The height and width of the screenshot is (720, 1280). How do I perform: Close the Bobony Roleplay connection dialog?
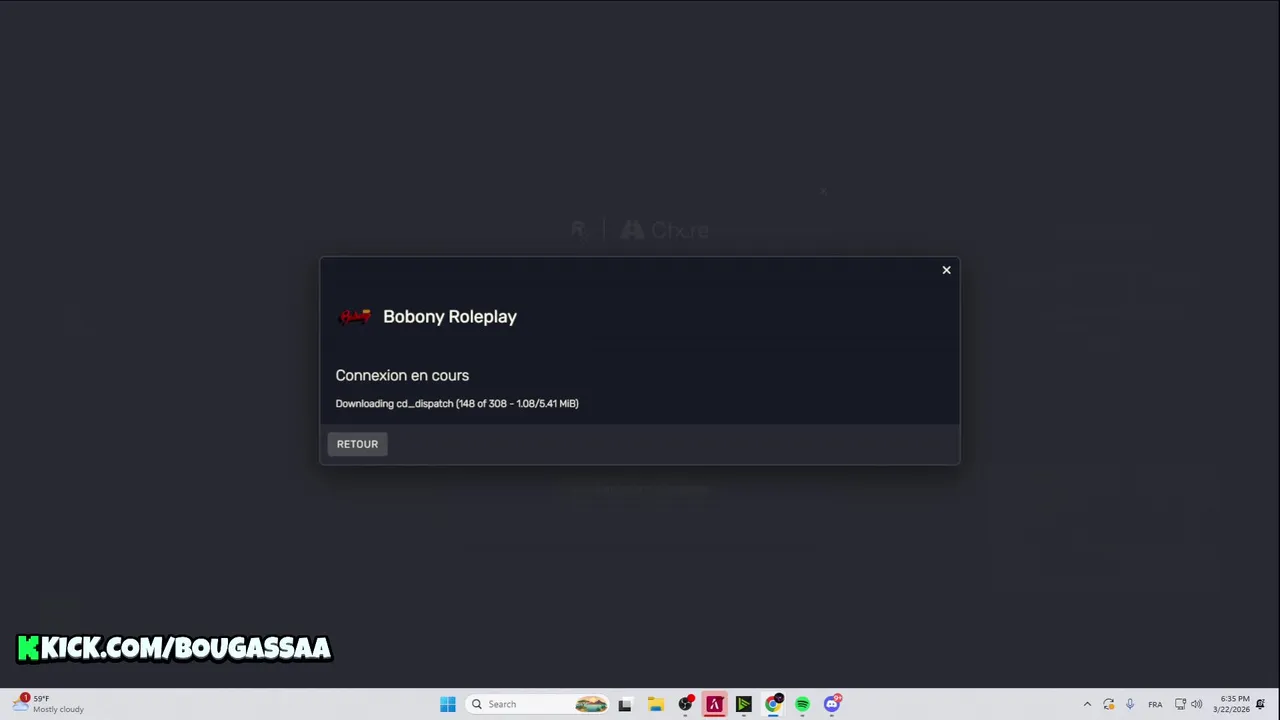pyautogui.click(x=946, y=270)
